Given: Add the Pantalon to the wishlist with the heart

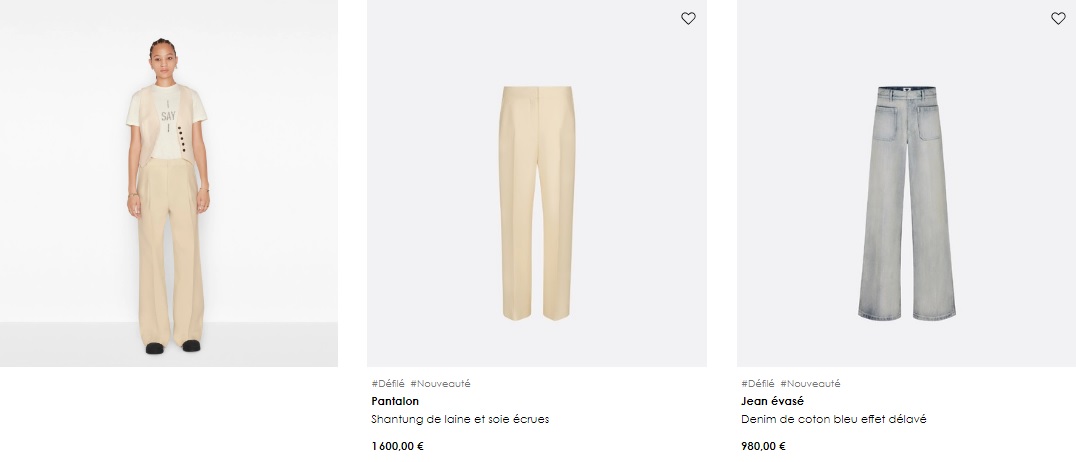Looking at the screenshot, I should 688,19.
